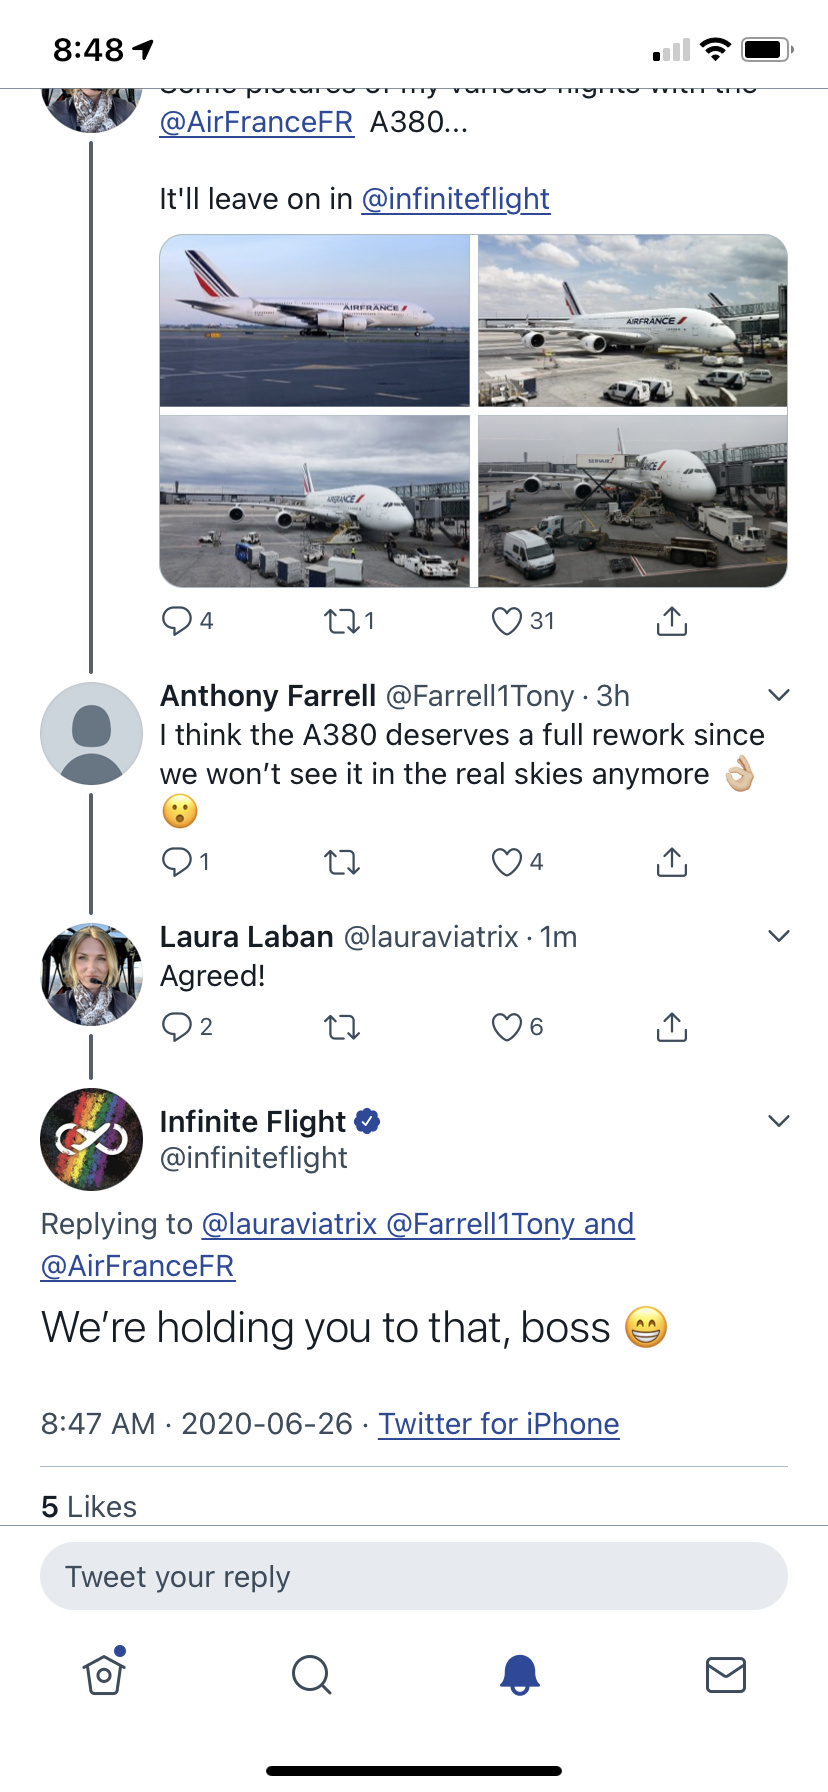Share Laura Laban's "Agreed!" tweet
Viewport: 828px width, 1792px height.
click(x=672, y=1027)
